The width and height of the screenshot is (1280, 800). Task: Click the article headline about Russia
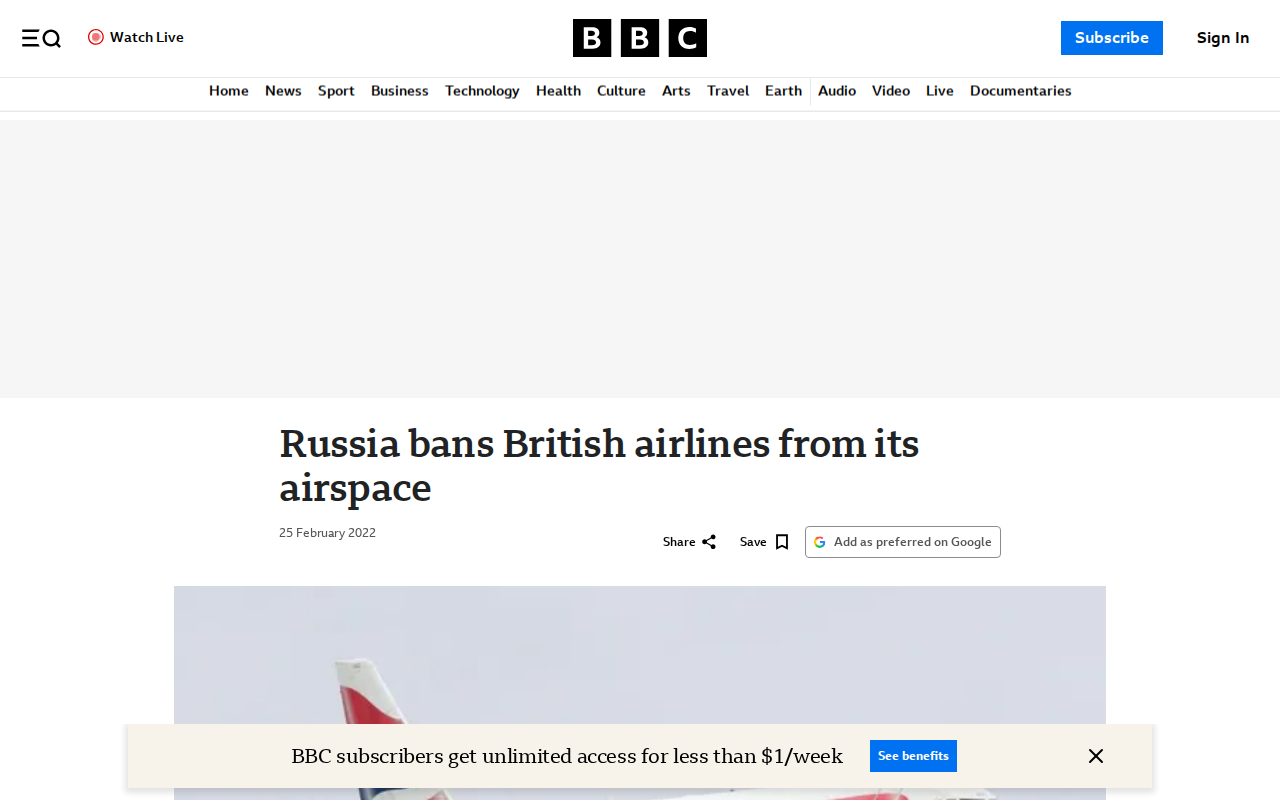(x=599, y=465)
